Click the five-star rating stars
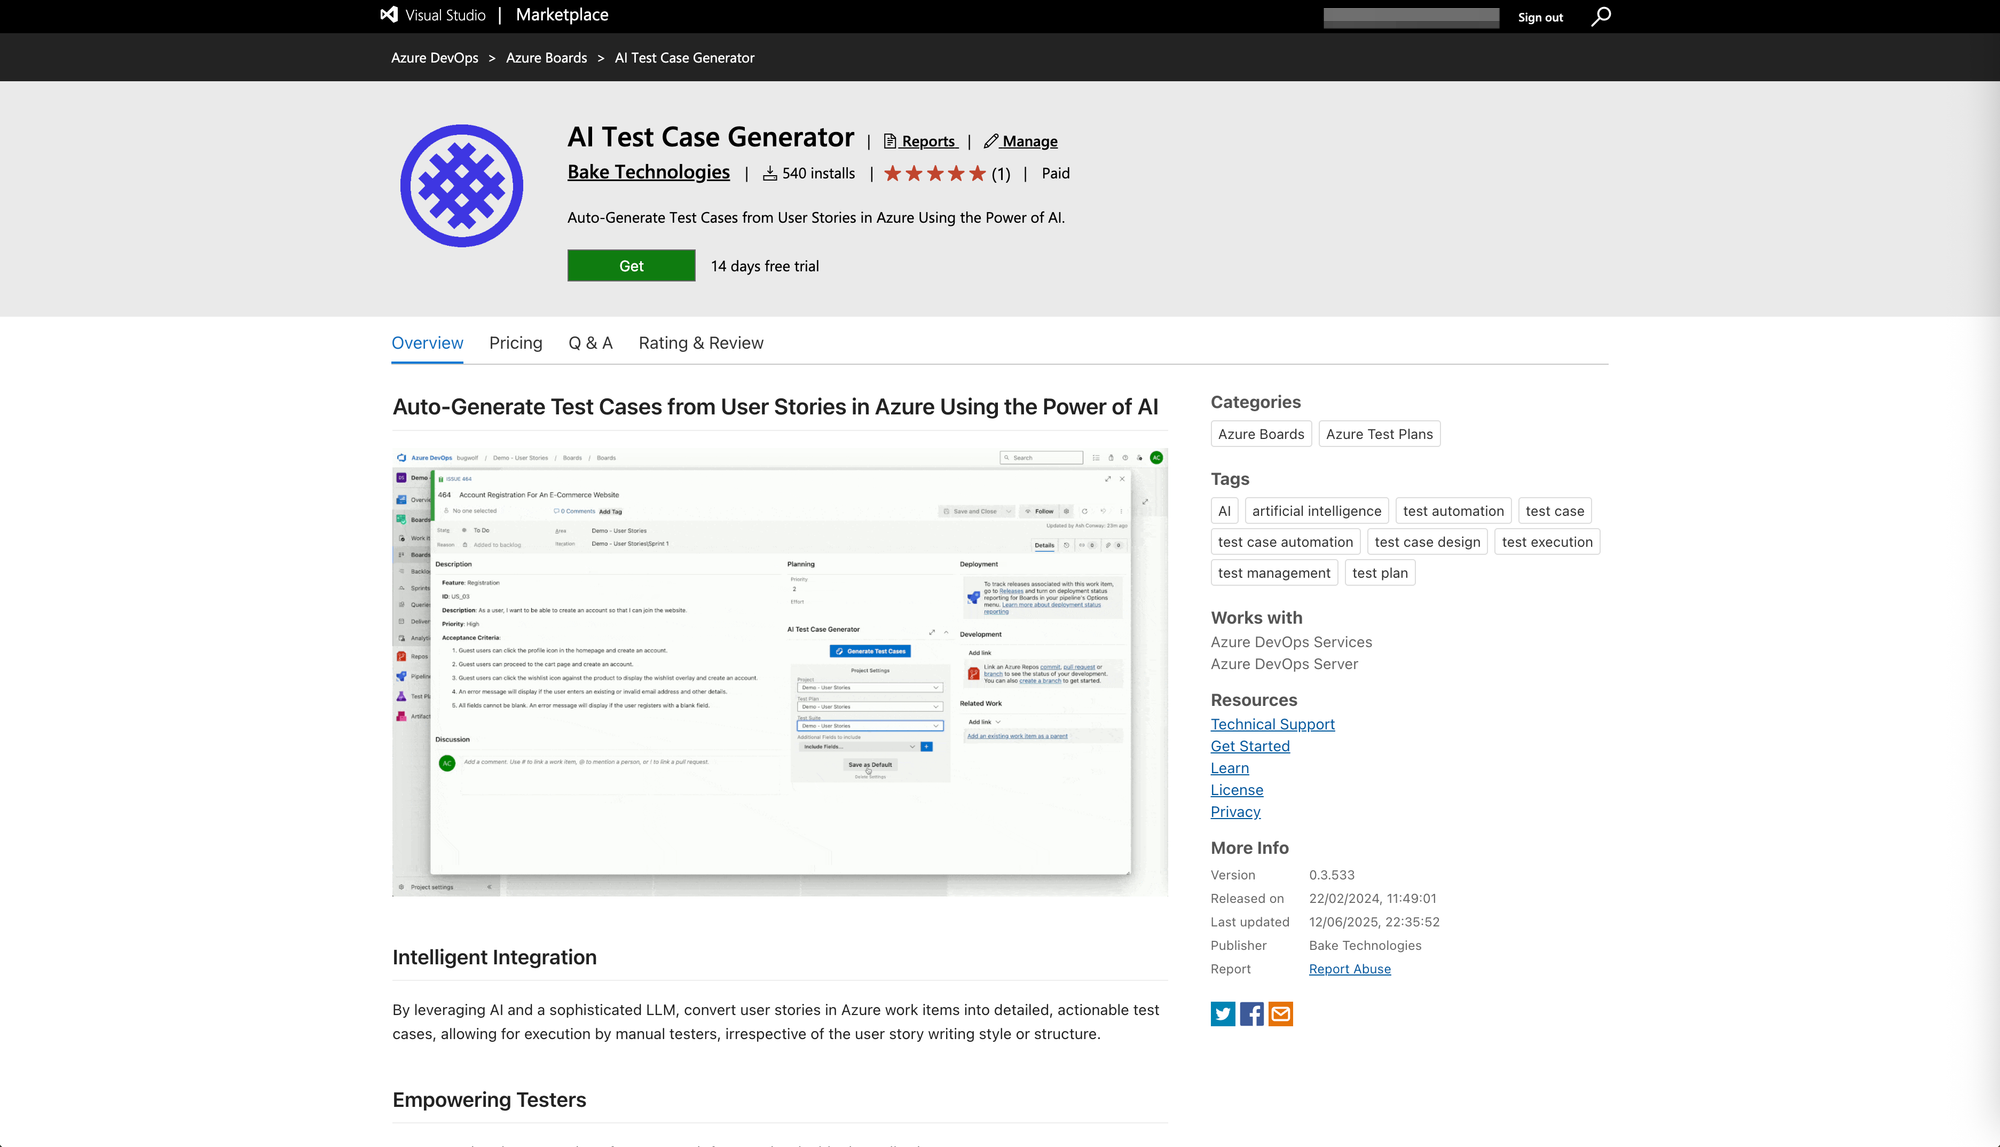 935,174
